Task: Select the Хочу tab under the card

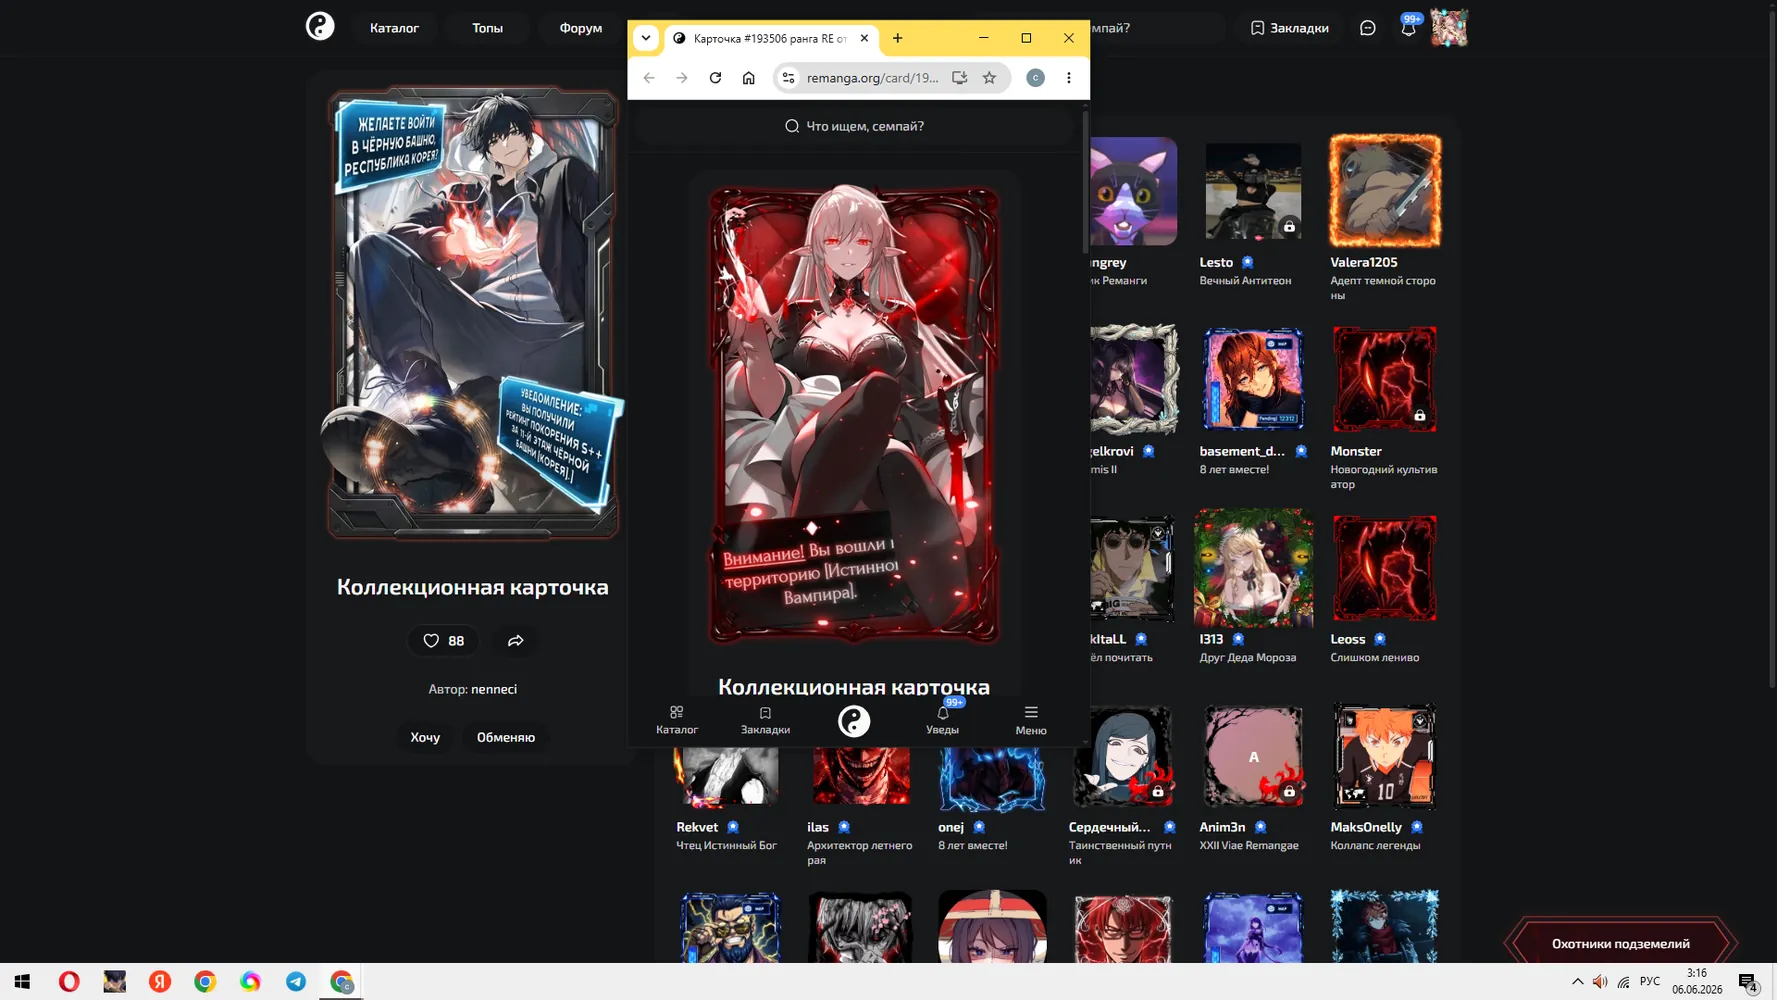Action: point(425,737)
